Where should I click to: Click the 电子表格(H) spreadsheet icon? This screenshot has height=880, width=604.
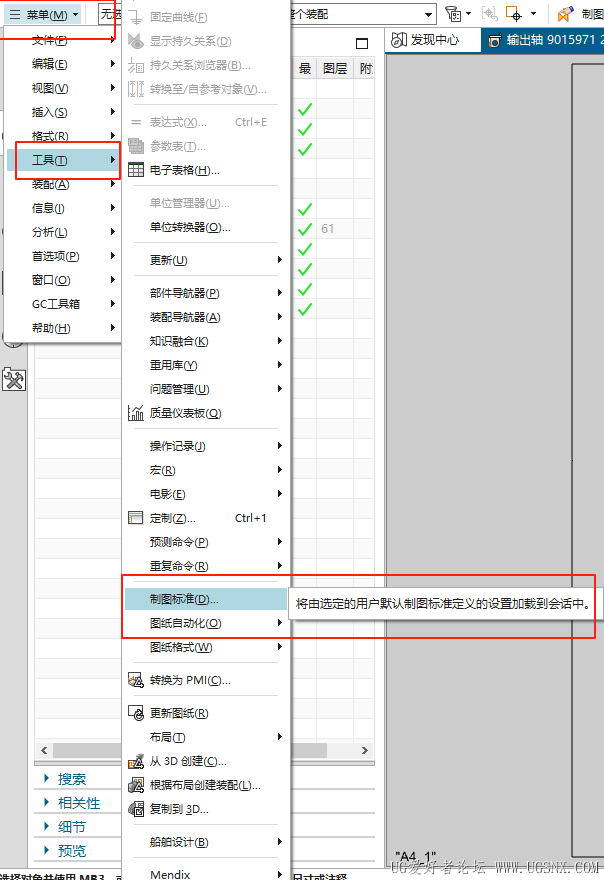pos(136,169)
